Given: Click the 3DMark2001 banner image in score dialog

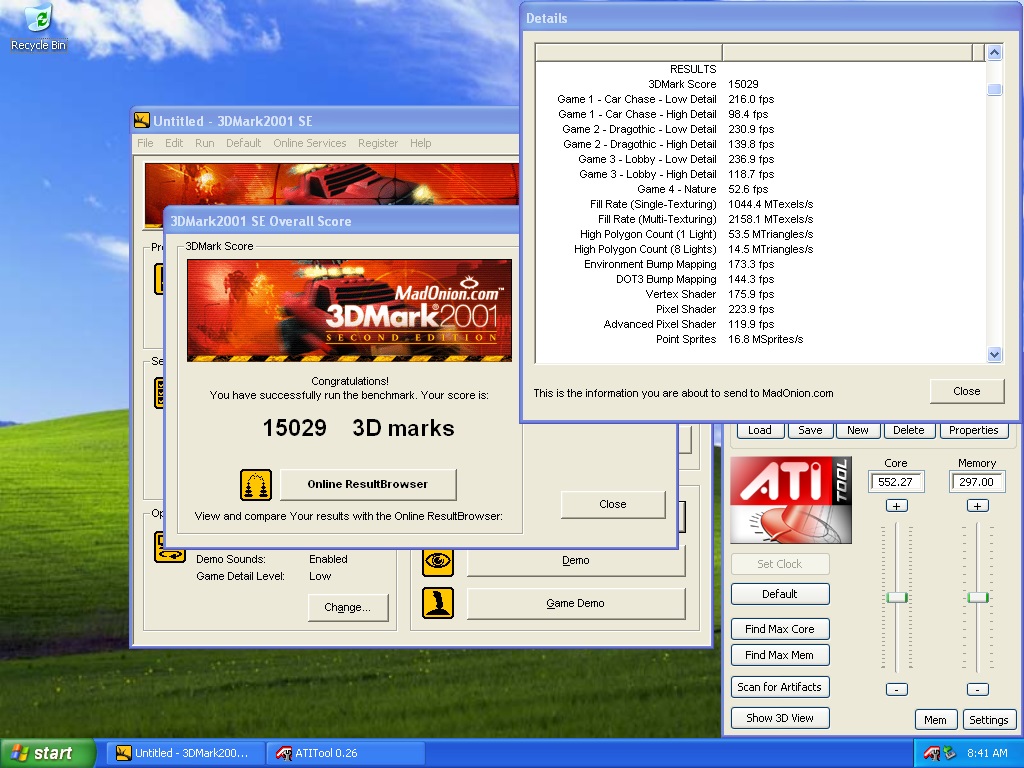Looking at the screenshot, I should tap(349, 310).
